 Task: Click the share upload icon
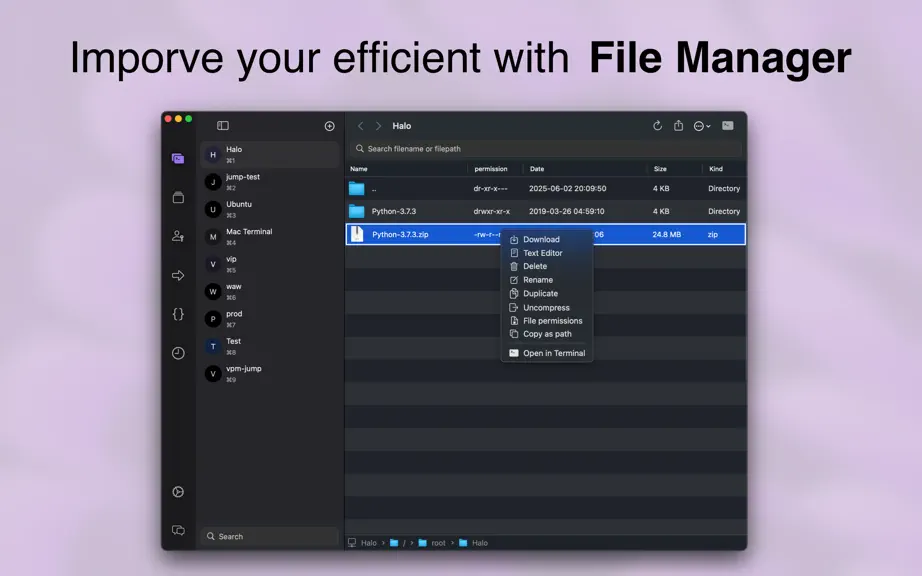point(679,126)
